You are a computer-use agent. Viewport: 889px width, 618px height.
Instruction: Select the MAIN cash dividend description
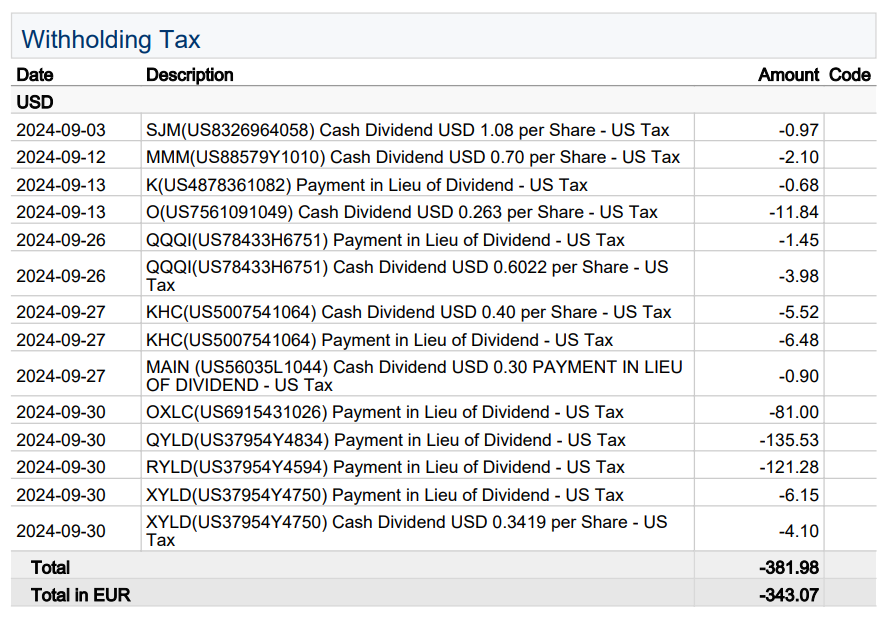point(414,376)
